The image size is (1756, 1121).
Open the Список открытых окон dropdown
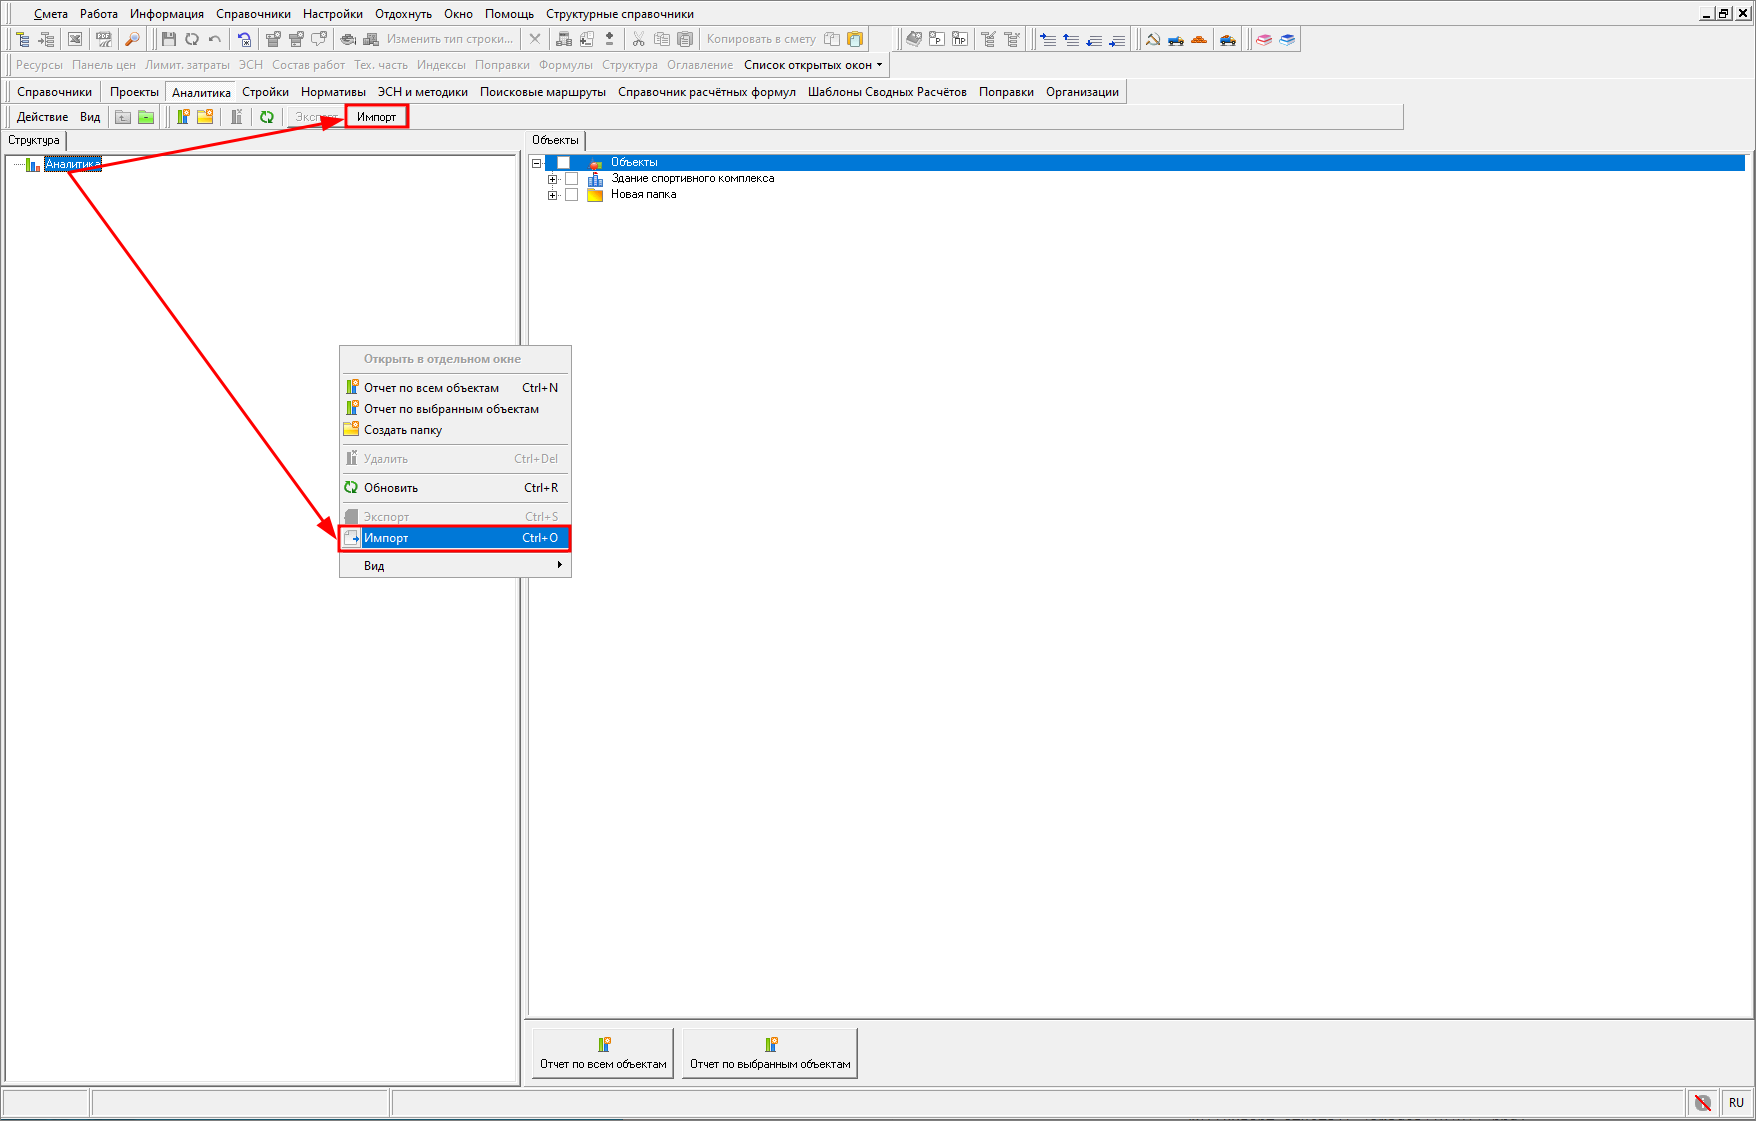(813, 65)
